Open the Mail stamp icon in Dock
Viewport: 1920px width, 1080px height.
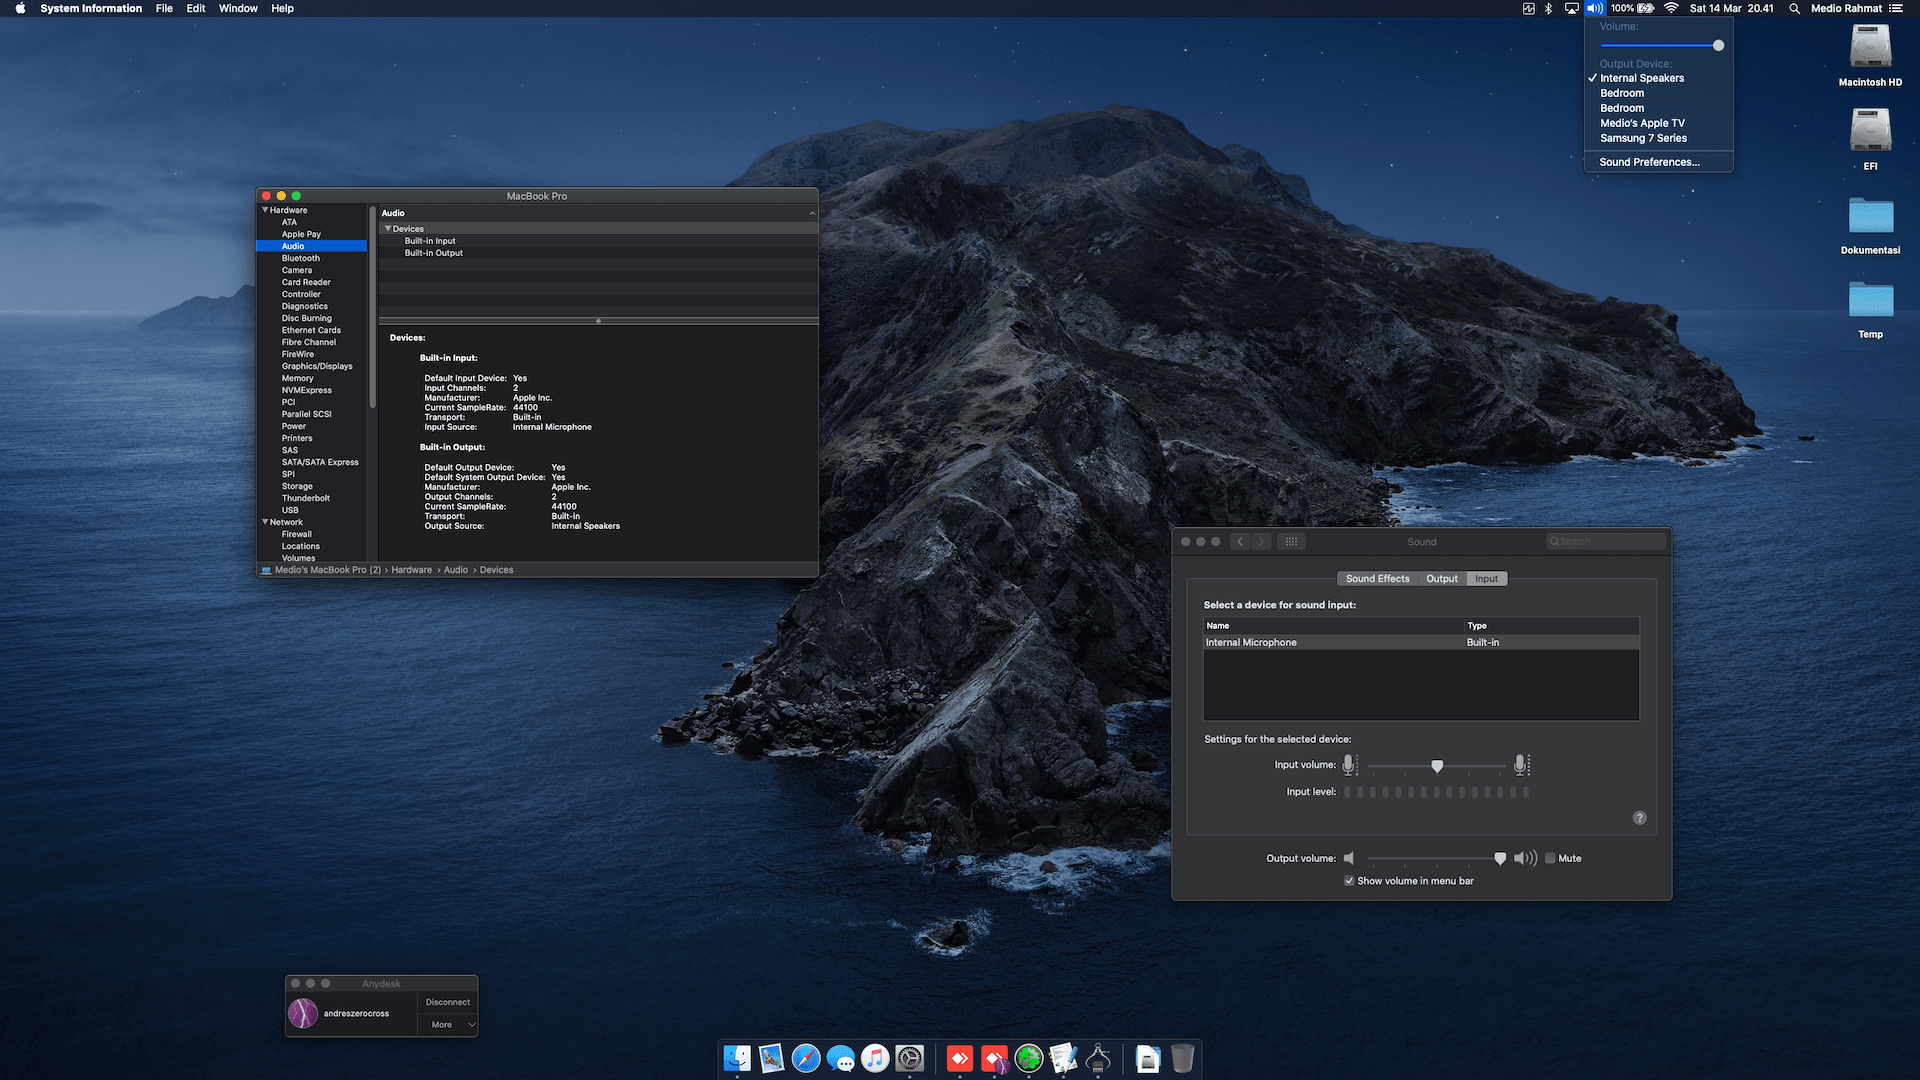(x=771, y=1058)
